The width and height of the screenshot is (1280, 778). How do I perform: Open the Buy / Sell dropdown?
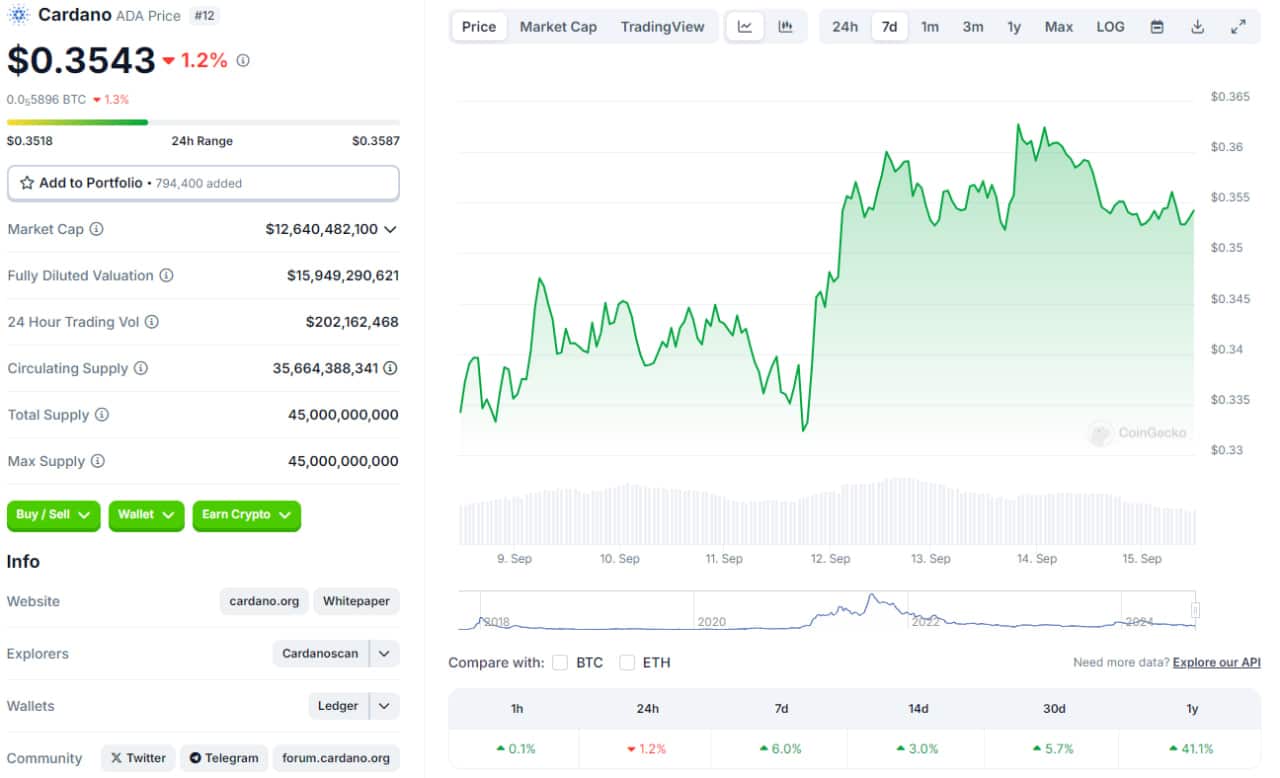click(x=54, y=515)
